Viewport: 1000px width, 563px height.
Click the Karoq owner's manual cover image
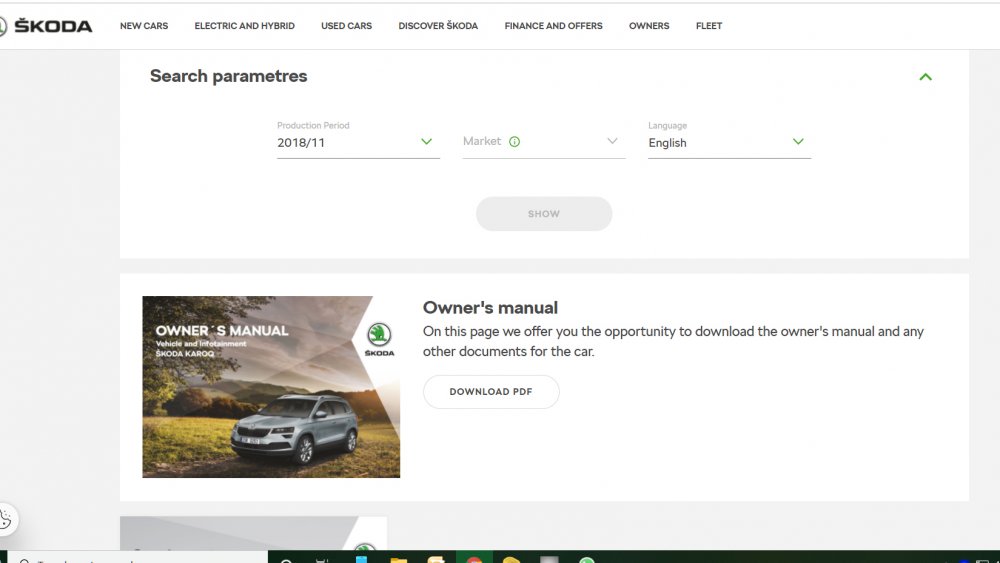tap(271, 386)
